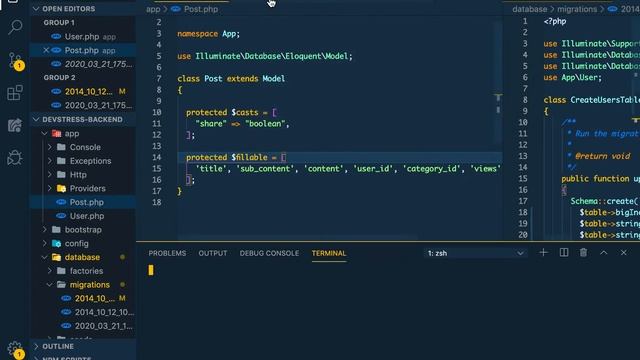Add a new terminal with plus icon
The height and width of the screenshot is (360, 640).
543,253
